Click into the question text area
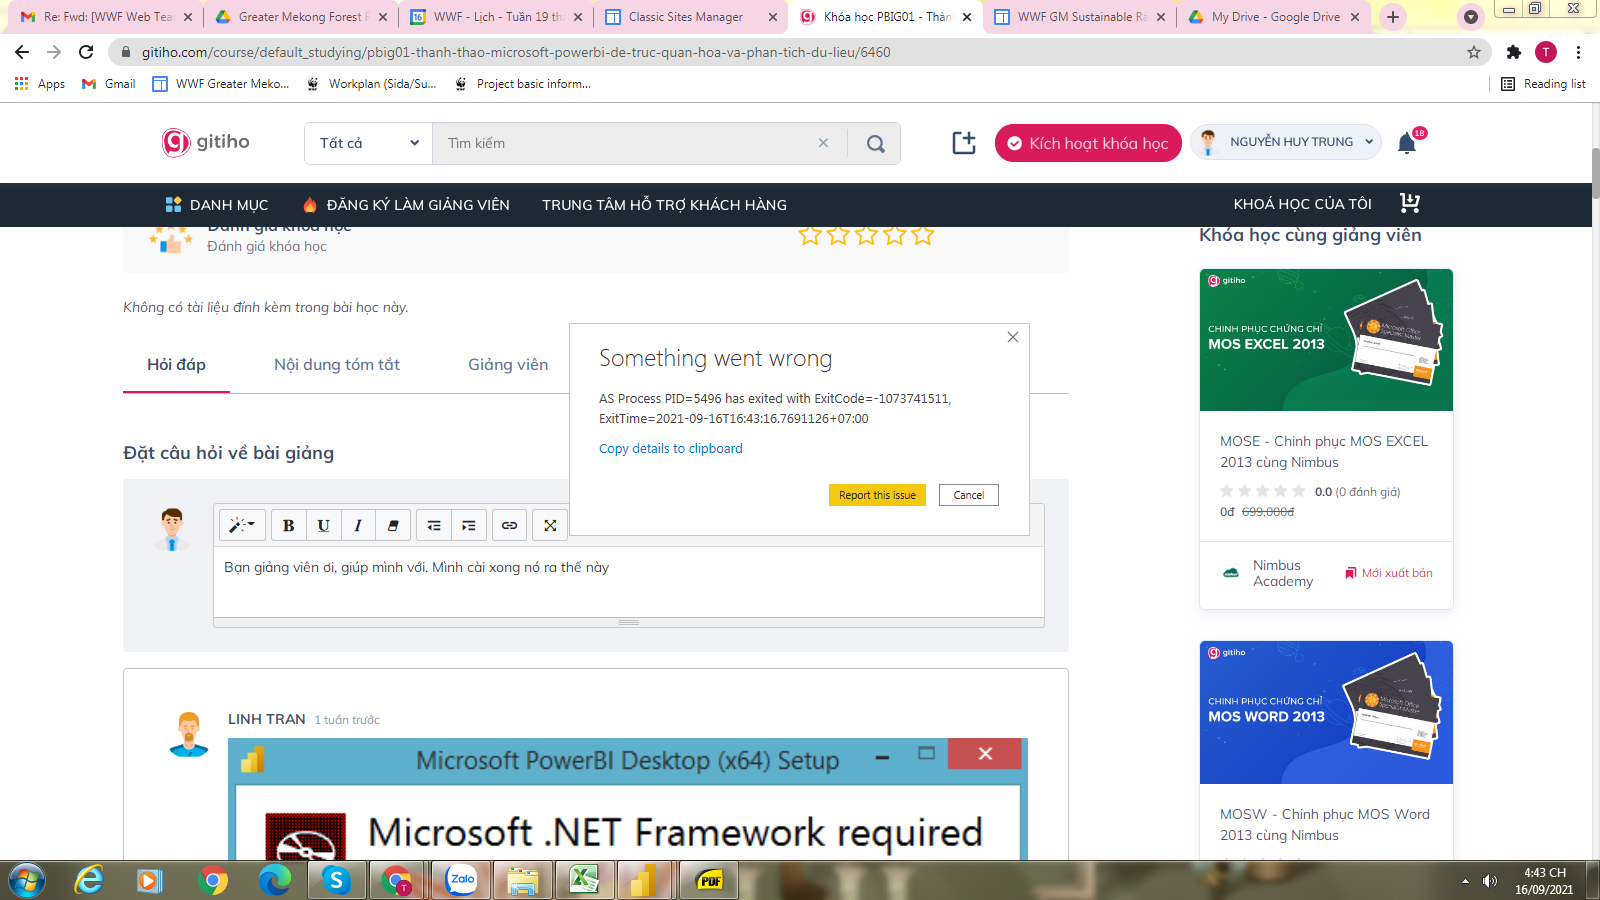The width and height of the screenshot is (1600, 900). tap(629, 582)
